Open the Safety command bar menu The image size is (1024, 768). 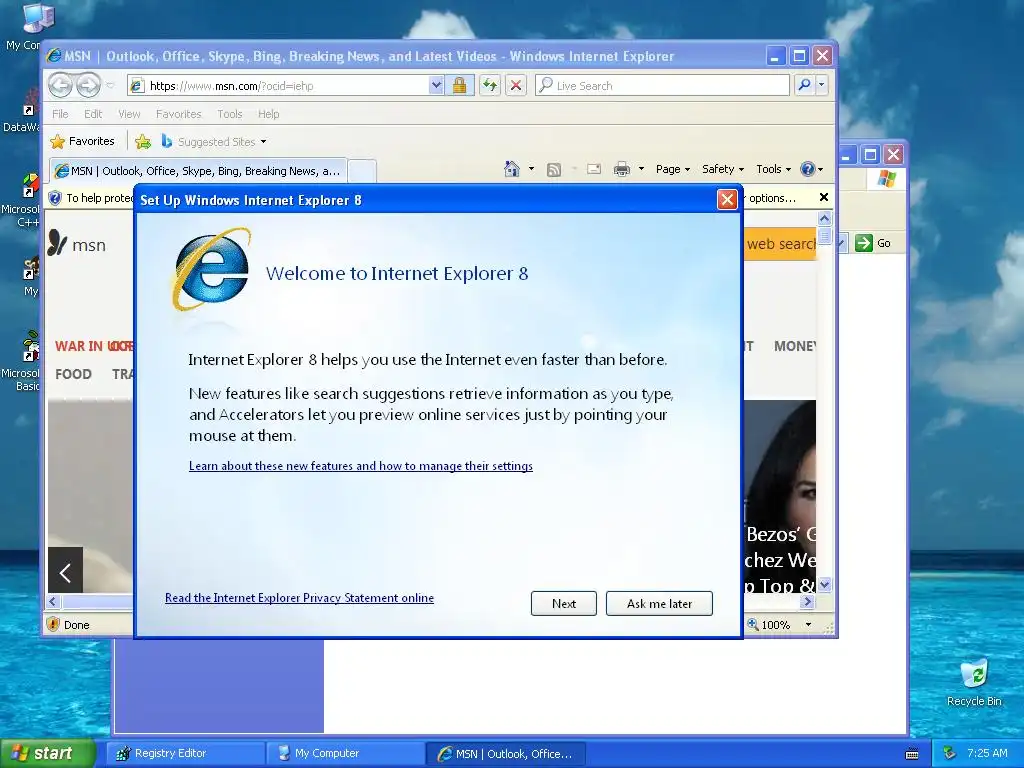tap(723, 169)
